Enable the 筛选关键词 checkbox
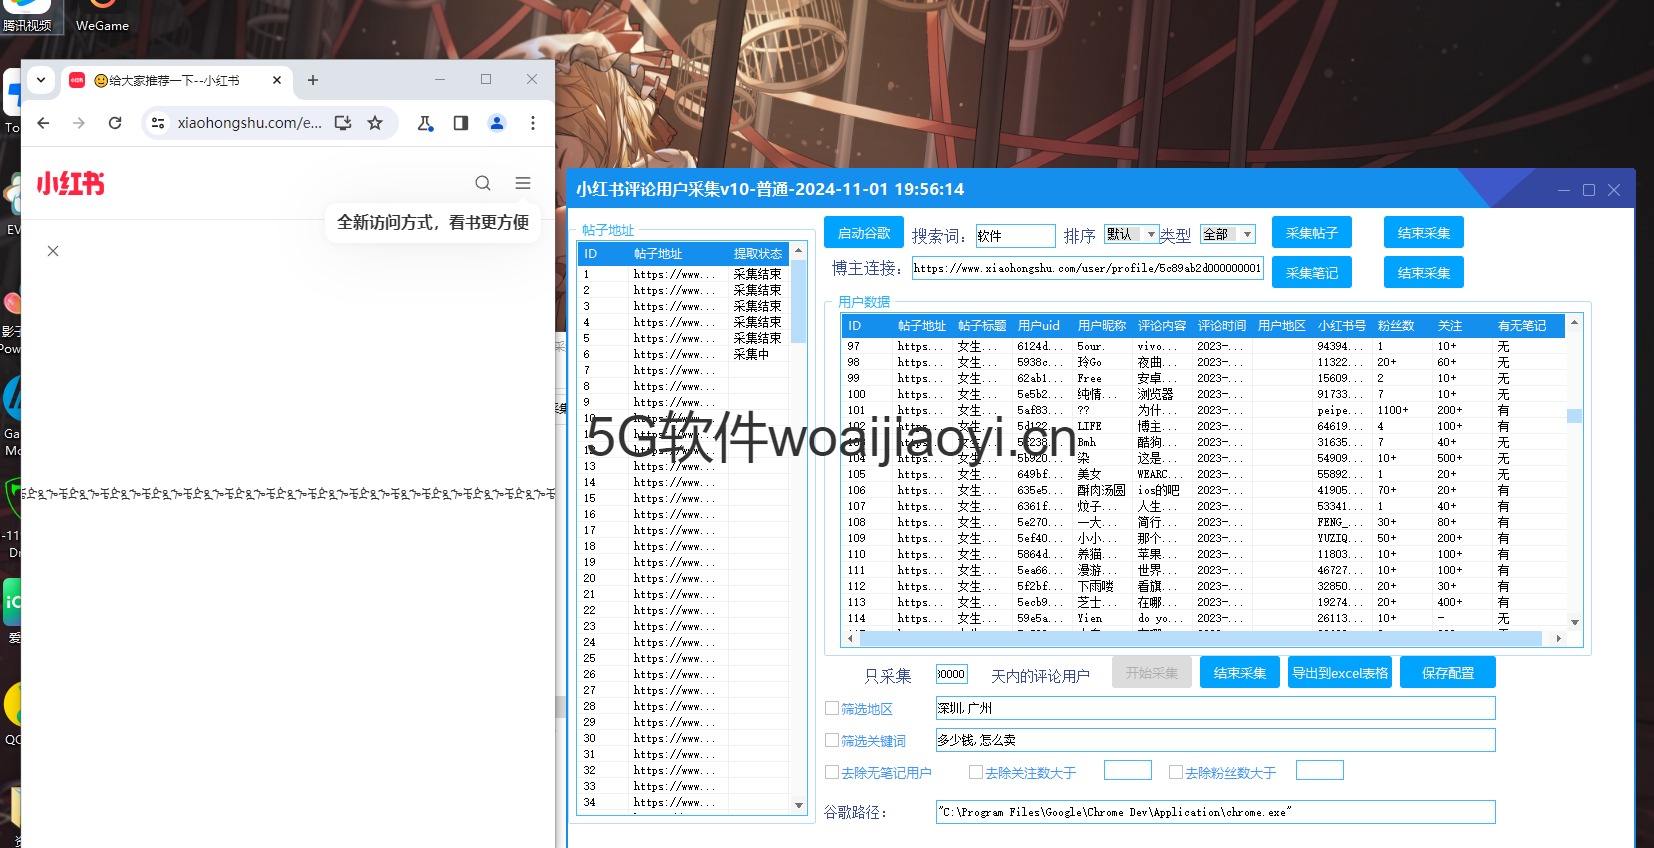The image size is (1654, 848). point(832,740)
